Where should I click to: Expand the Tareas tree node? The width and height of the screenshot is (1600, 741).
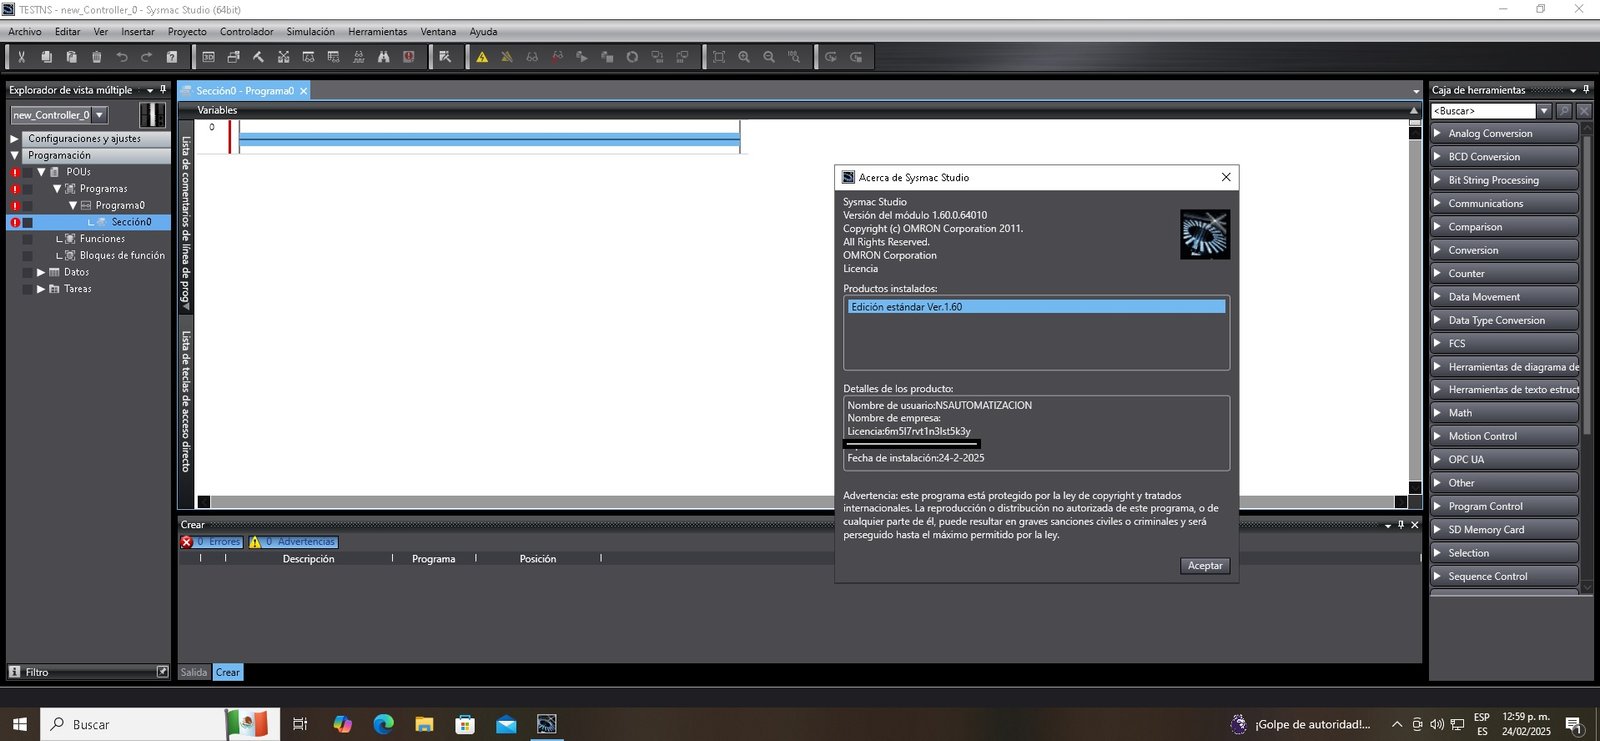pyautogui.click(x=41, y=289)
